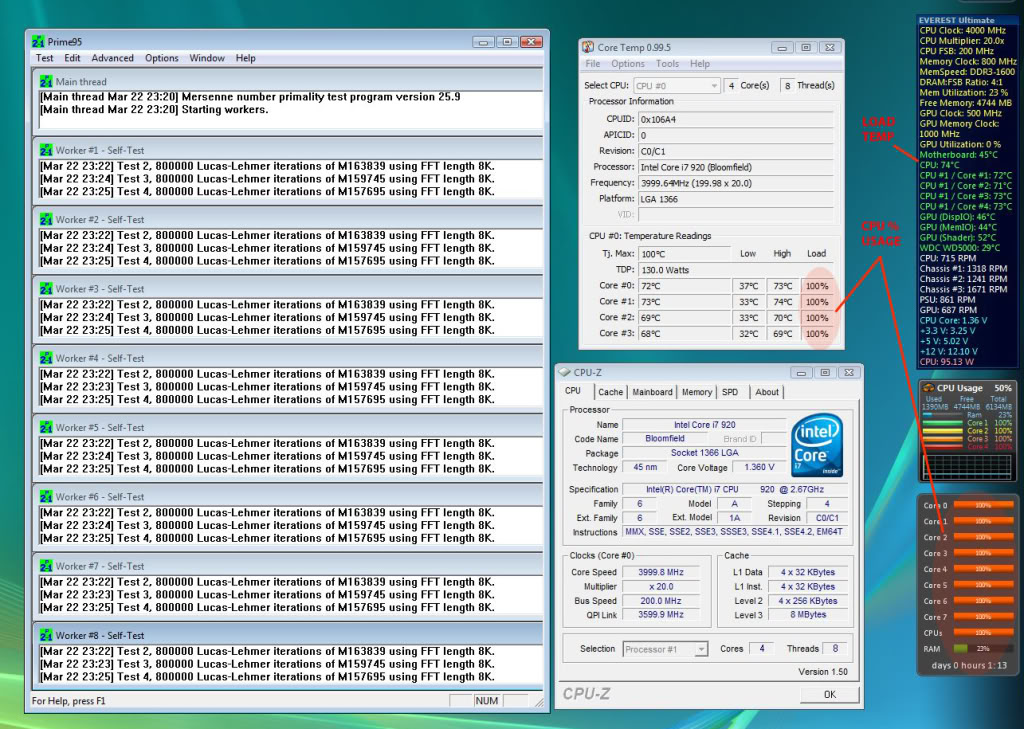Click the NUM indicator in Prime95 status bar
Screen dimensions: 1024x729
click(x=487, y=701)
